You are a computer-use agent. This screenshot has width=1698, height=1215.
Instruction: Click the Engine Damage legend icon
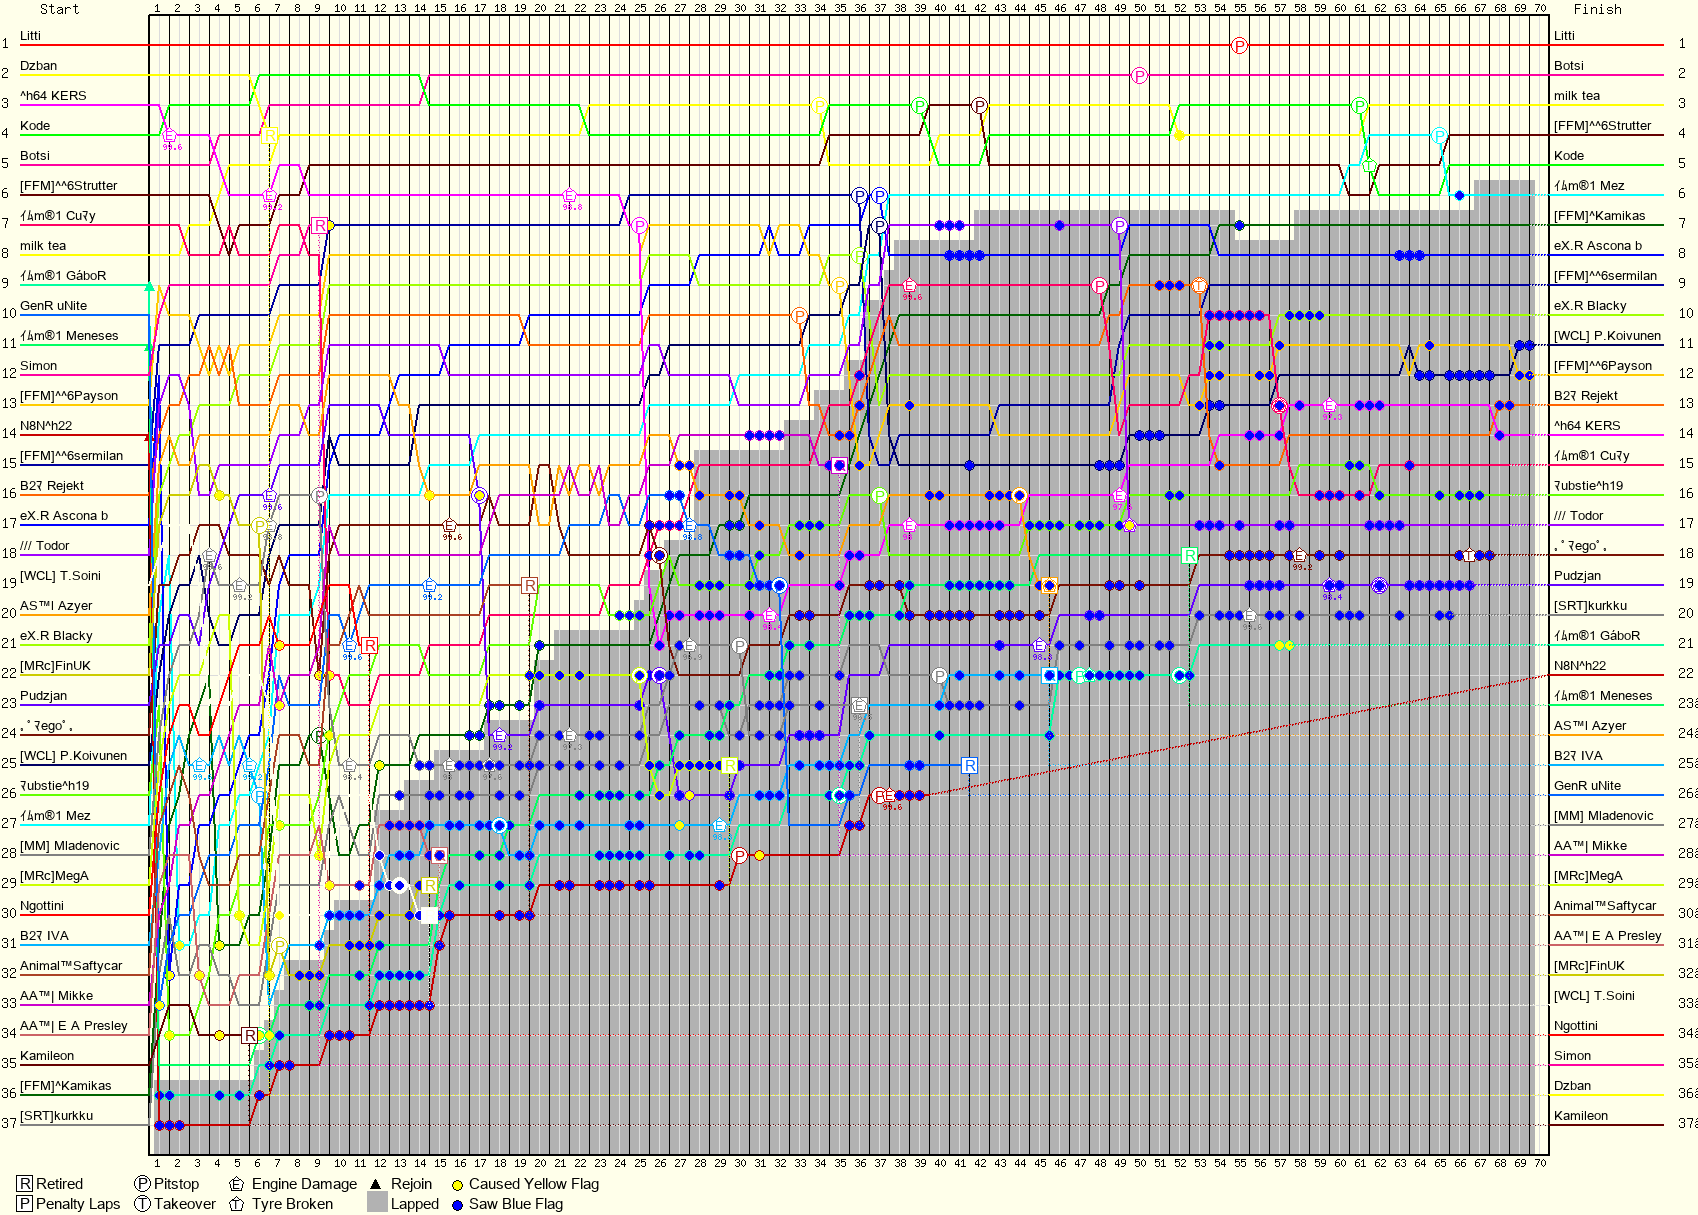tap(236, 1184)
